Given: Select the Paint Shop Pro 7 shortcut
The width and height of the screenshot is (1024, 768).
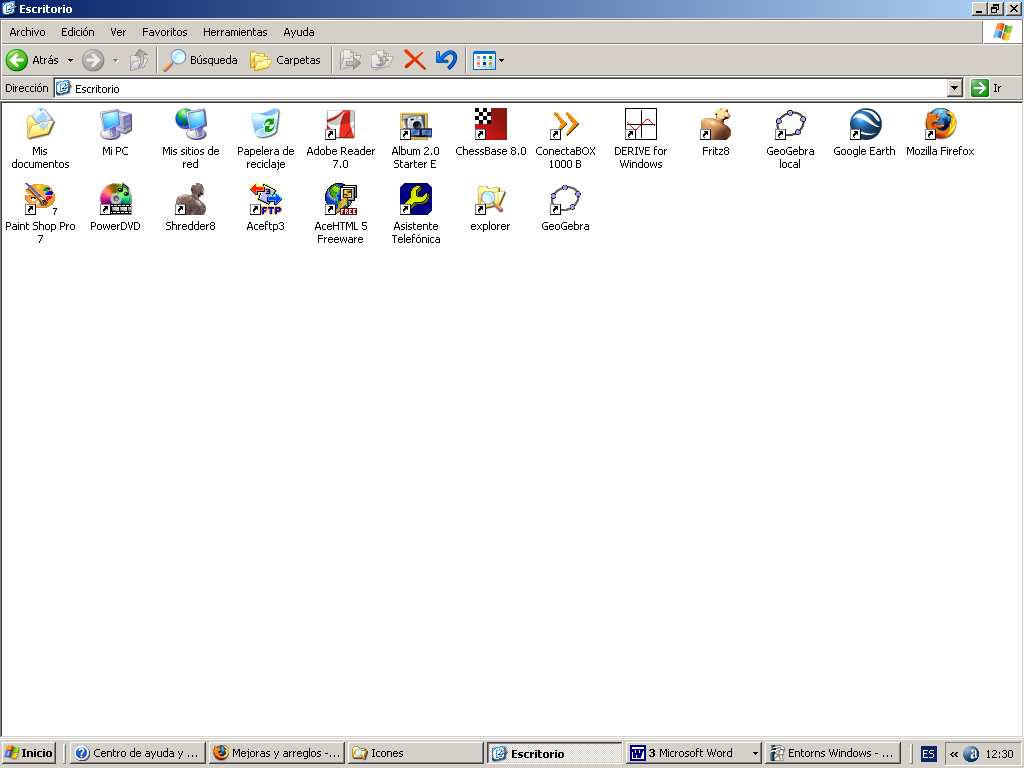Looking at the screenshot, I should (x=40, y=199).
